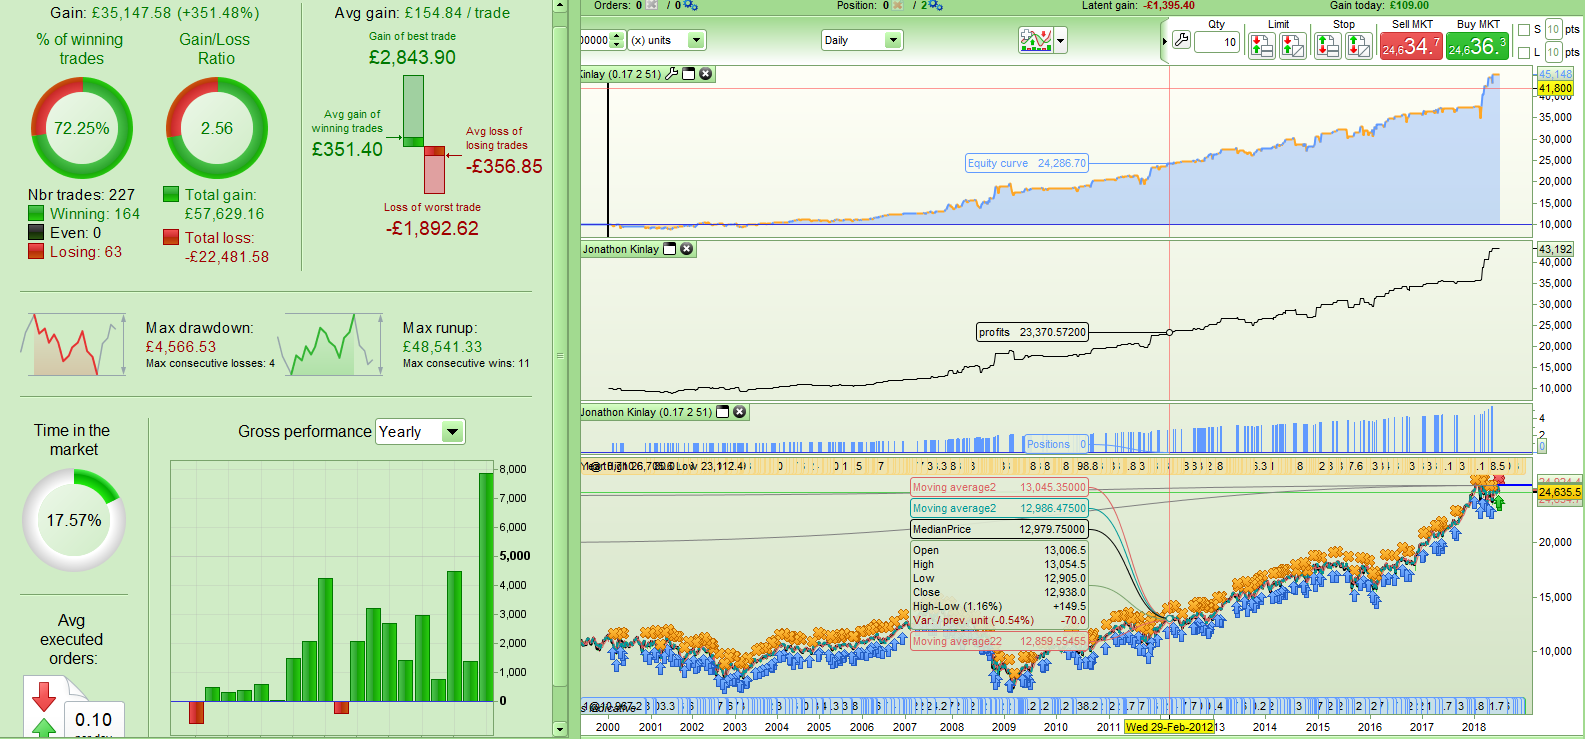Open pending Orders settings gear icon
This screenshot has width=1585, height=739.
point(690,6)
